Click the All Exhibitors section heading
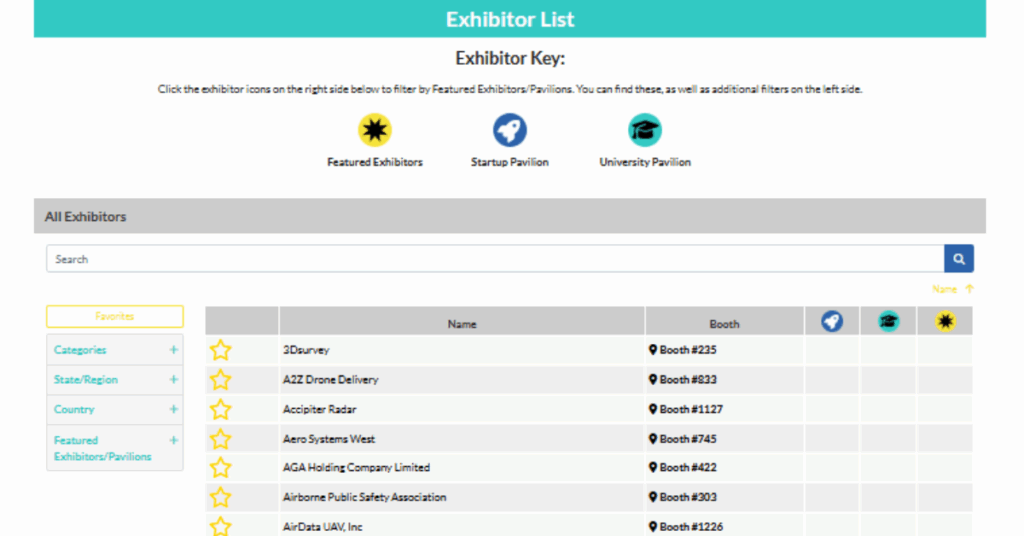The image size is (1024, 536). point(86,217)
